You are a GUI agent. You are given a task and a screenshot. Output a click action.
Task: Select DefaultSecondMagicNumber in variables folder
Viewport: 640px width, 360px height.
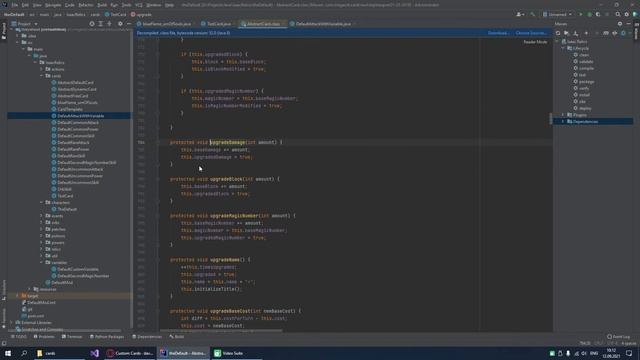[83, 276]
